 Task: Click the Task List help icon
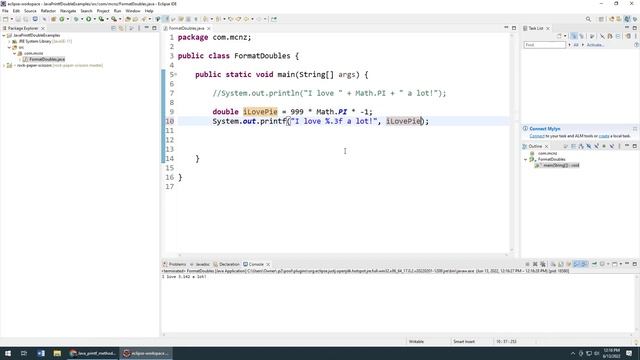pyautogui.click(x=636, y=45)
